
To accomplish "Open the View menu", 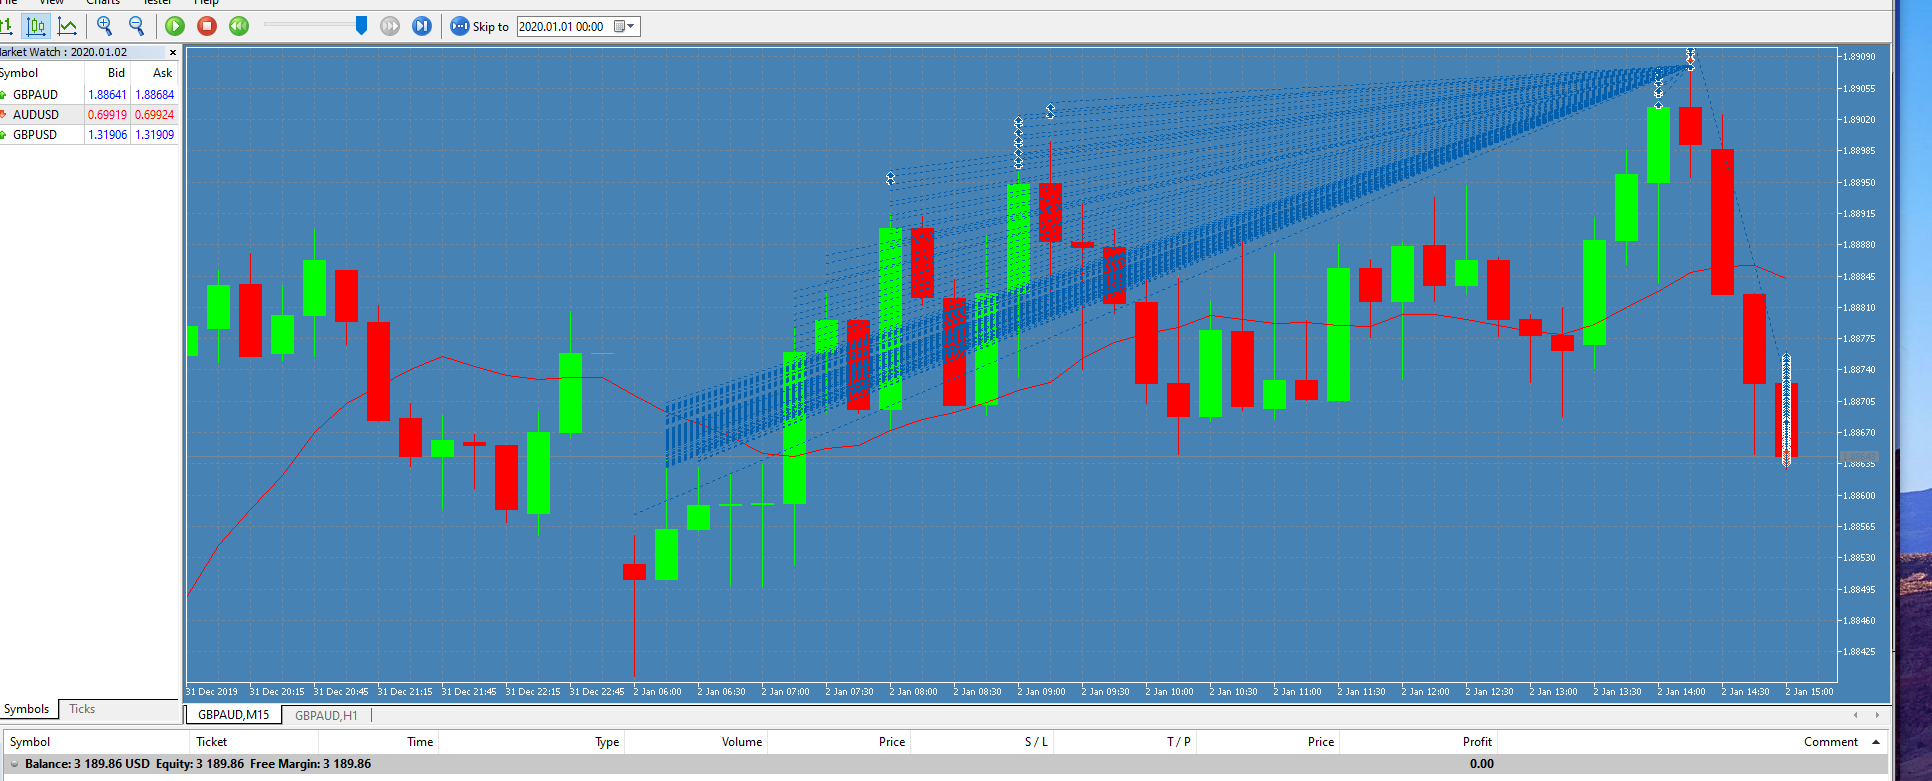I will point(51,3).
